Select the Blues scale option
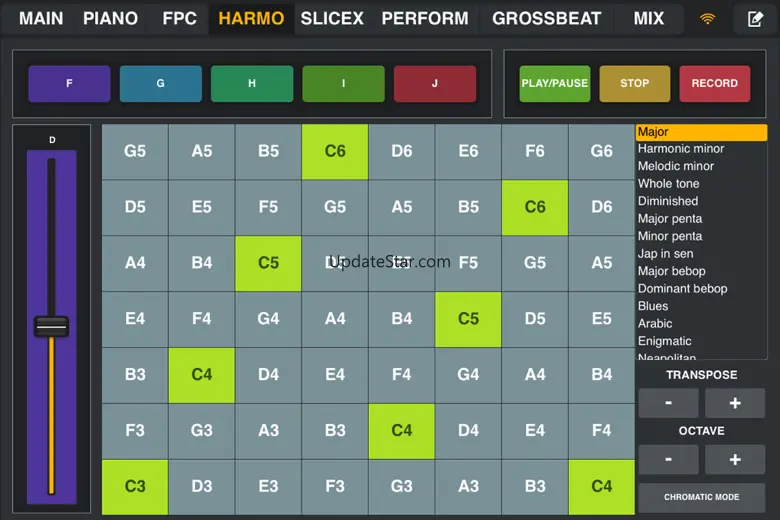 click(x=653, y=306)
